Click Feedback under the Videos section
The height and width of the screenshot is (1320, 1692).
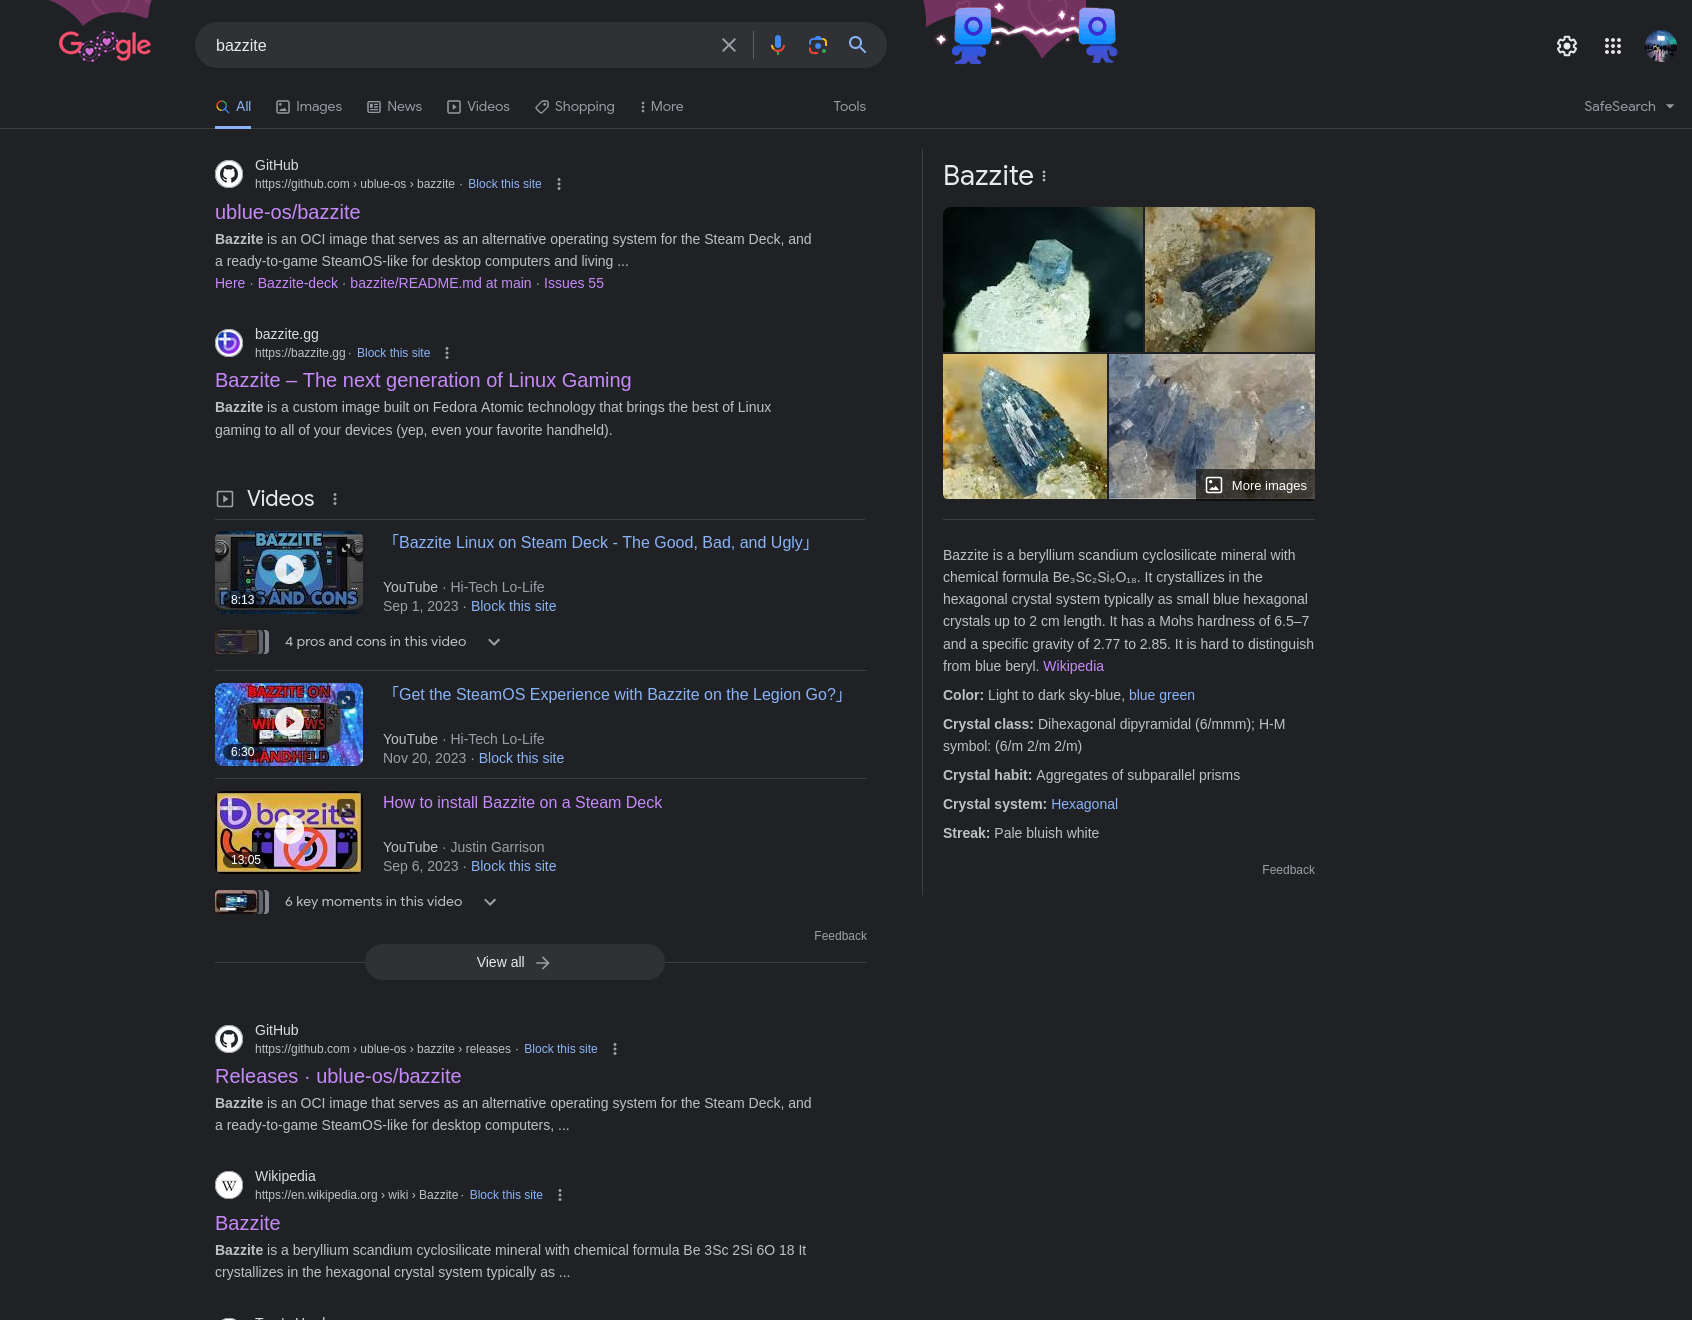coord(840,936)
